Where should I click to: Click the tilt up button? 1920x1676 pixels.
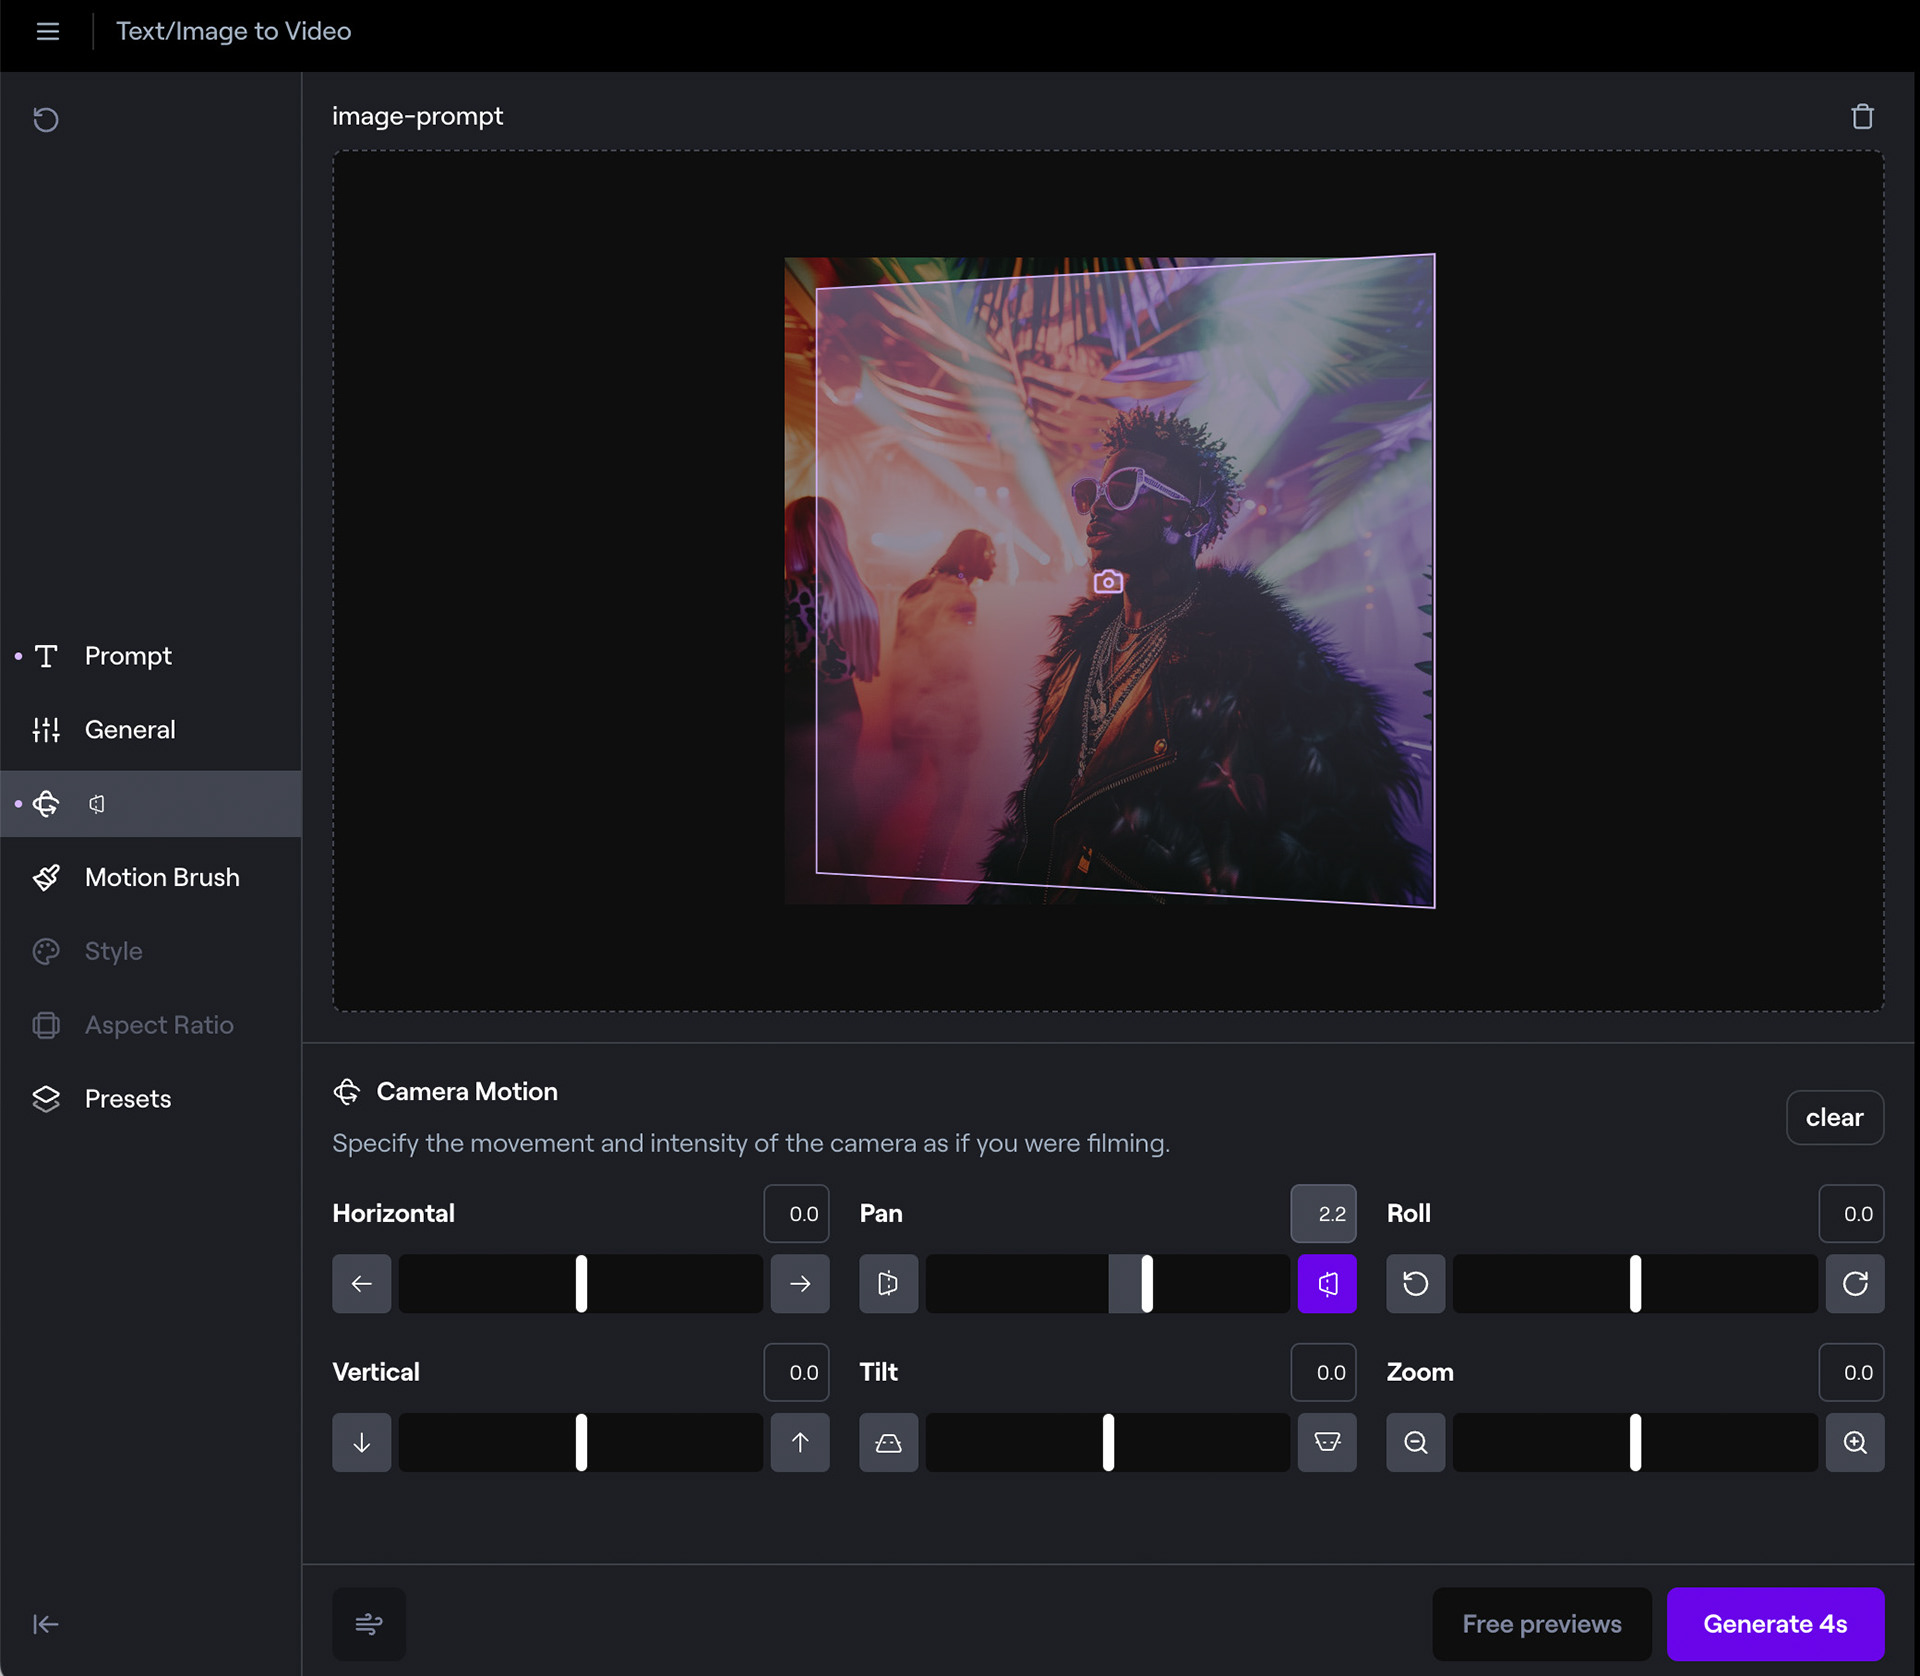coord(888,1442)
